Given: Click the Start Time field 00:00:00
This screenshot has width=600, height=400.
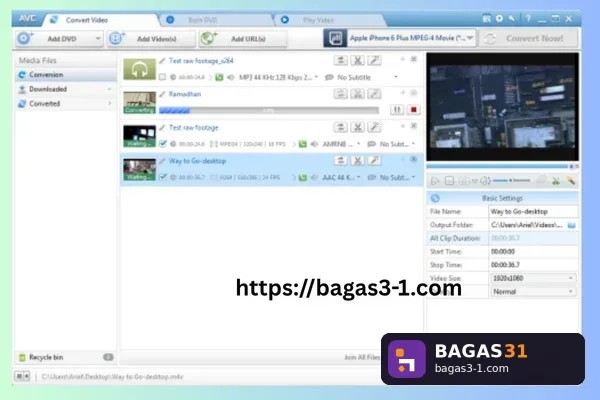Looking at the screenshot, I should click(x=533, y=251).
